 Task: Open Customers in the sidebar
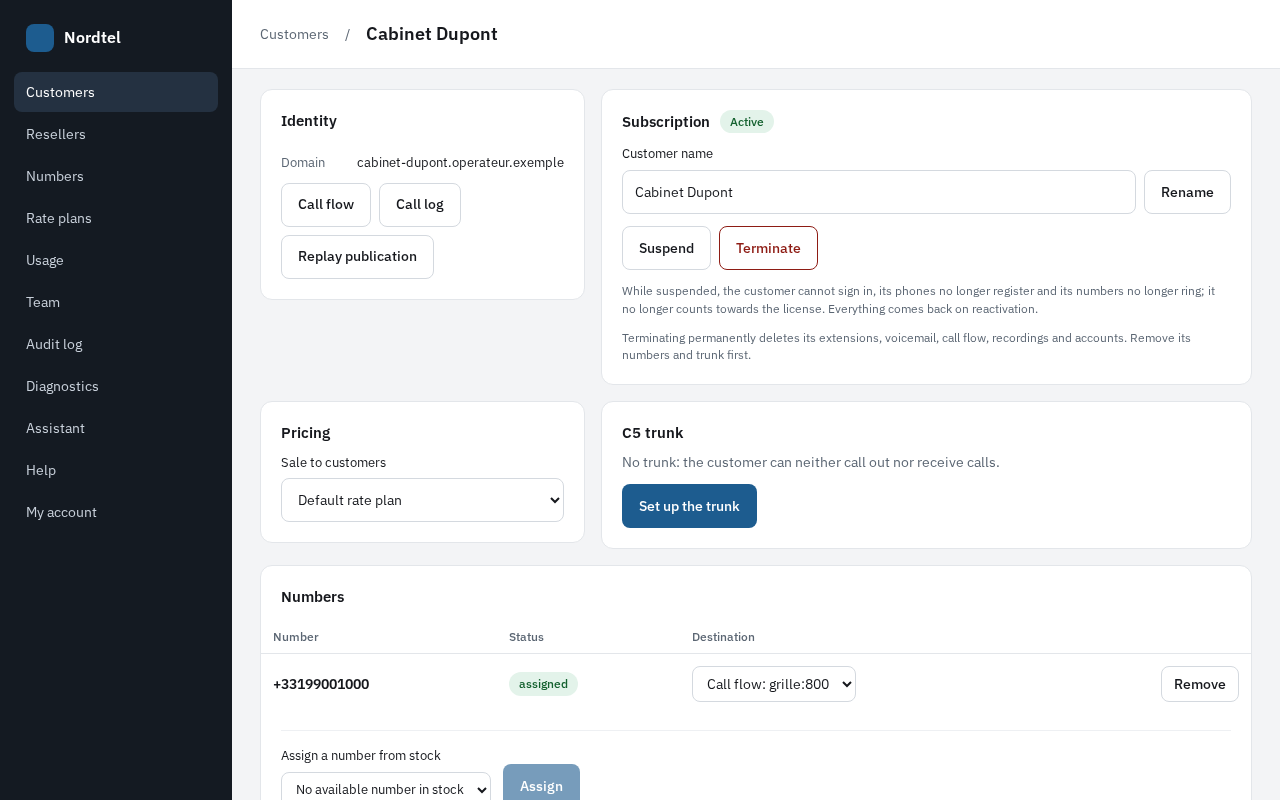tap(116, 92)
